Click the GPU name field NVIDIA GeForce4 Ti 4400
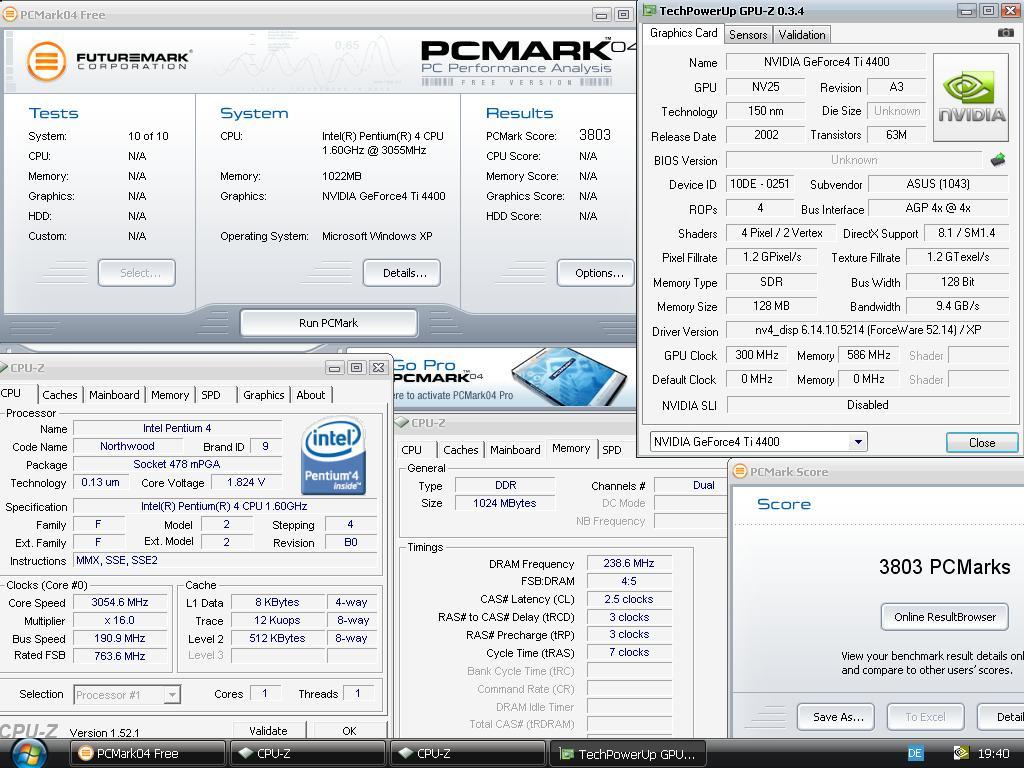1024x768 pixels. tap(826, 62)
